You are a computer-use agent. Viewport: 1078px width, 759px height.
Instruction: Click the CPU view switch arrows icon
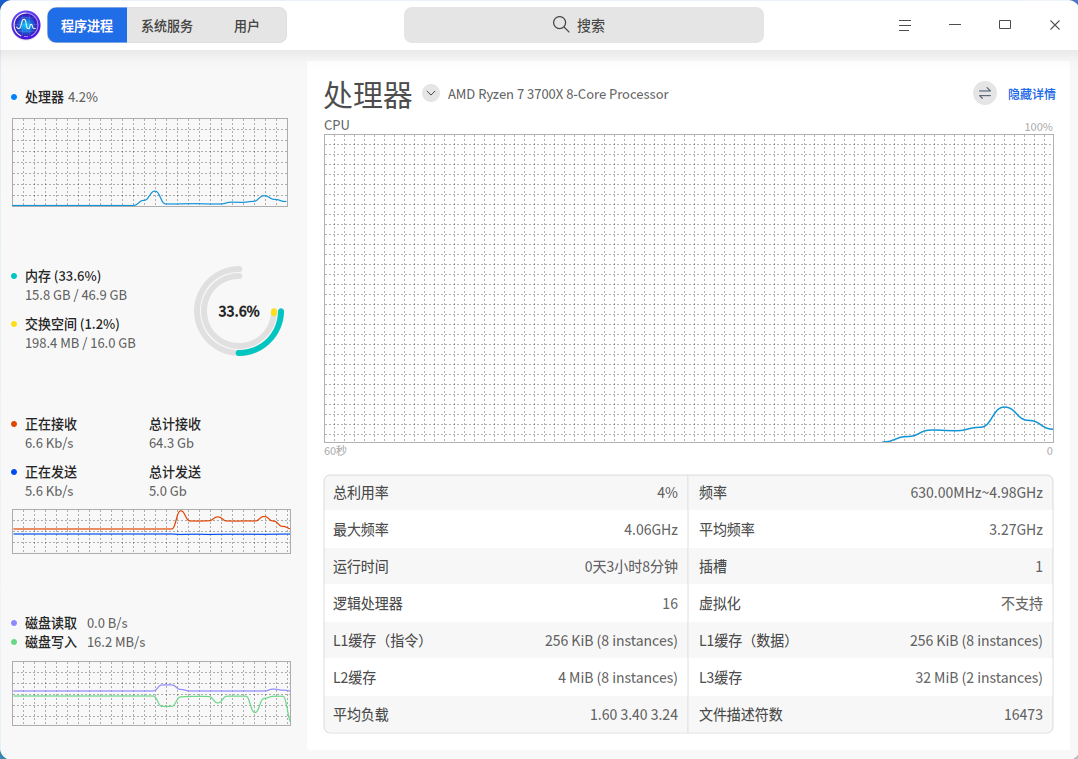coord(984,94)
